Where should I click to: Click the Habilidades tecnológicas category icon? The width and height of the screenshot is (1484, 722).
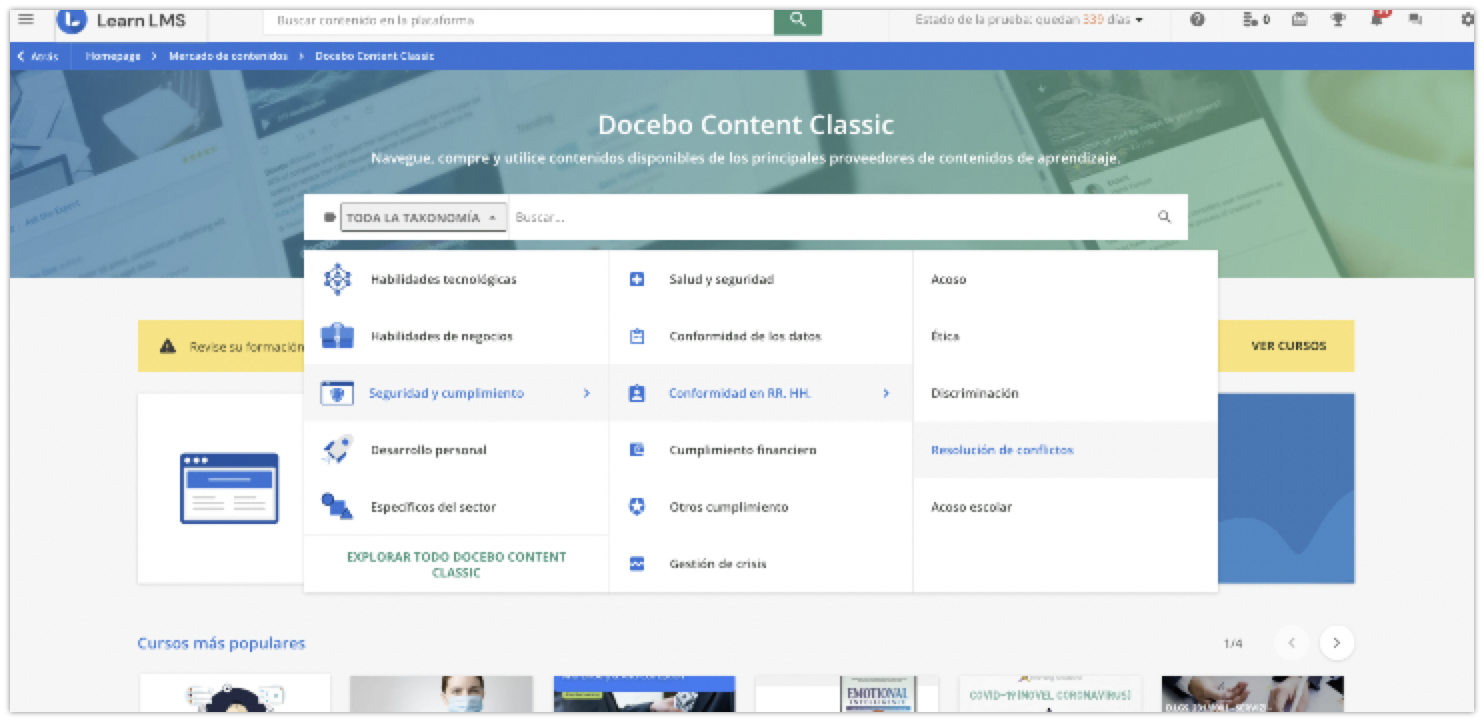click(337, 279)
